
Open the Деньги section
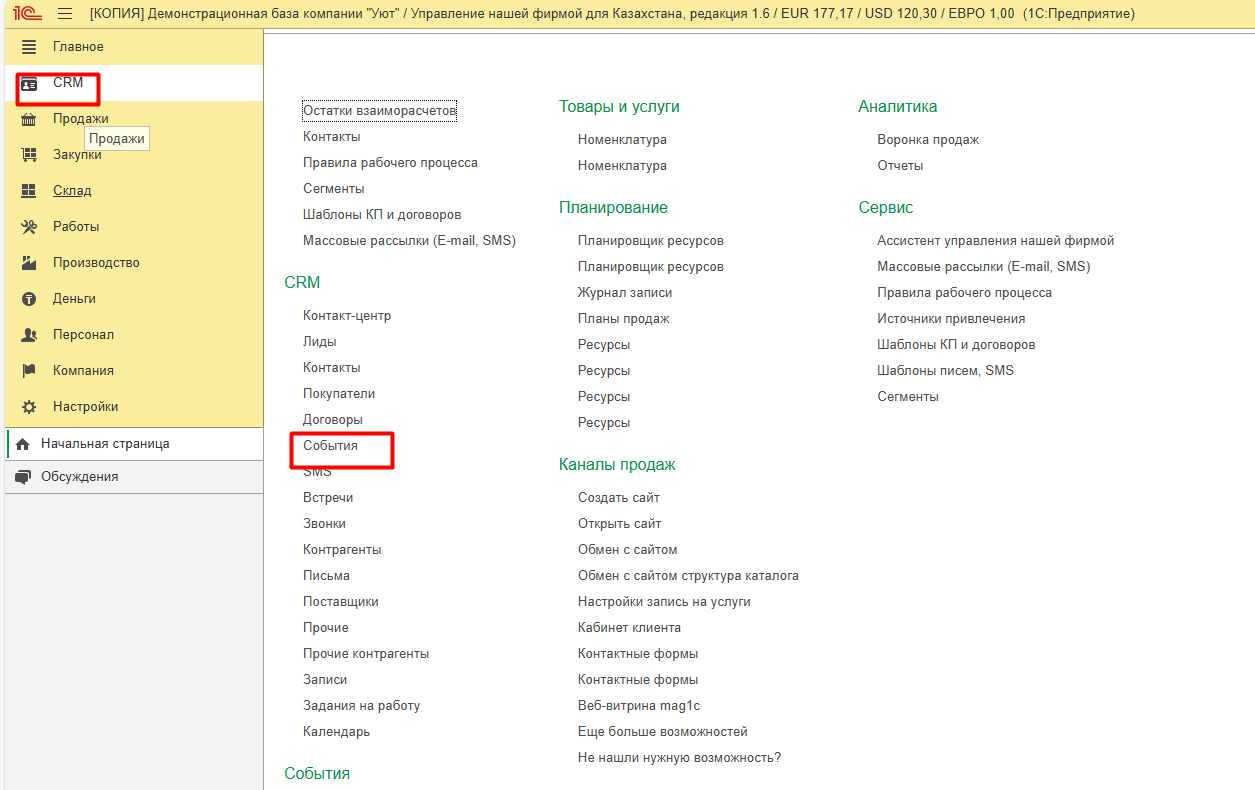[134, 299]
